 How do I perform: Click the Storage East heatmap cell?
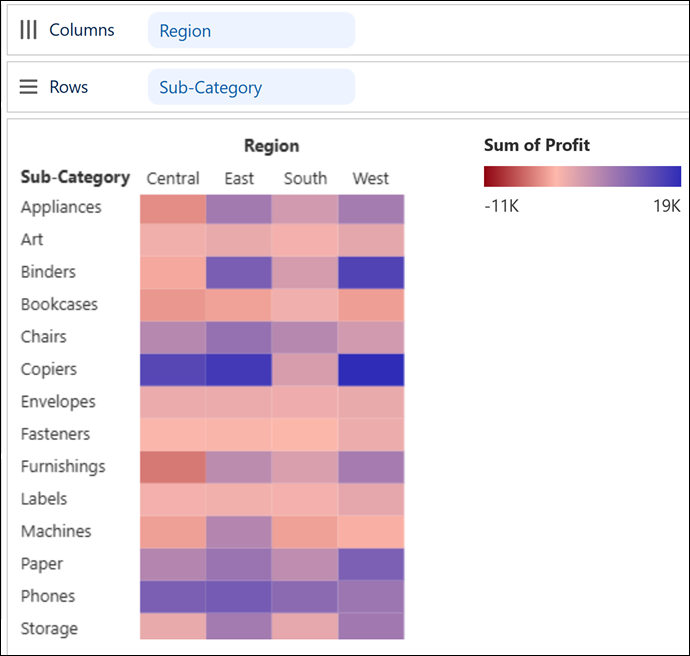coord(239,626)
